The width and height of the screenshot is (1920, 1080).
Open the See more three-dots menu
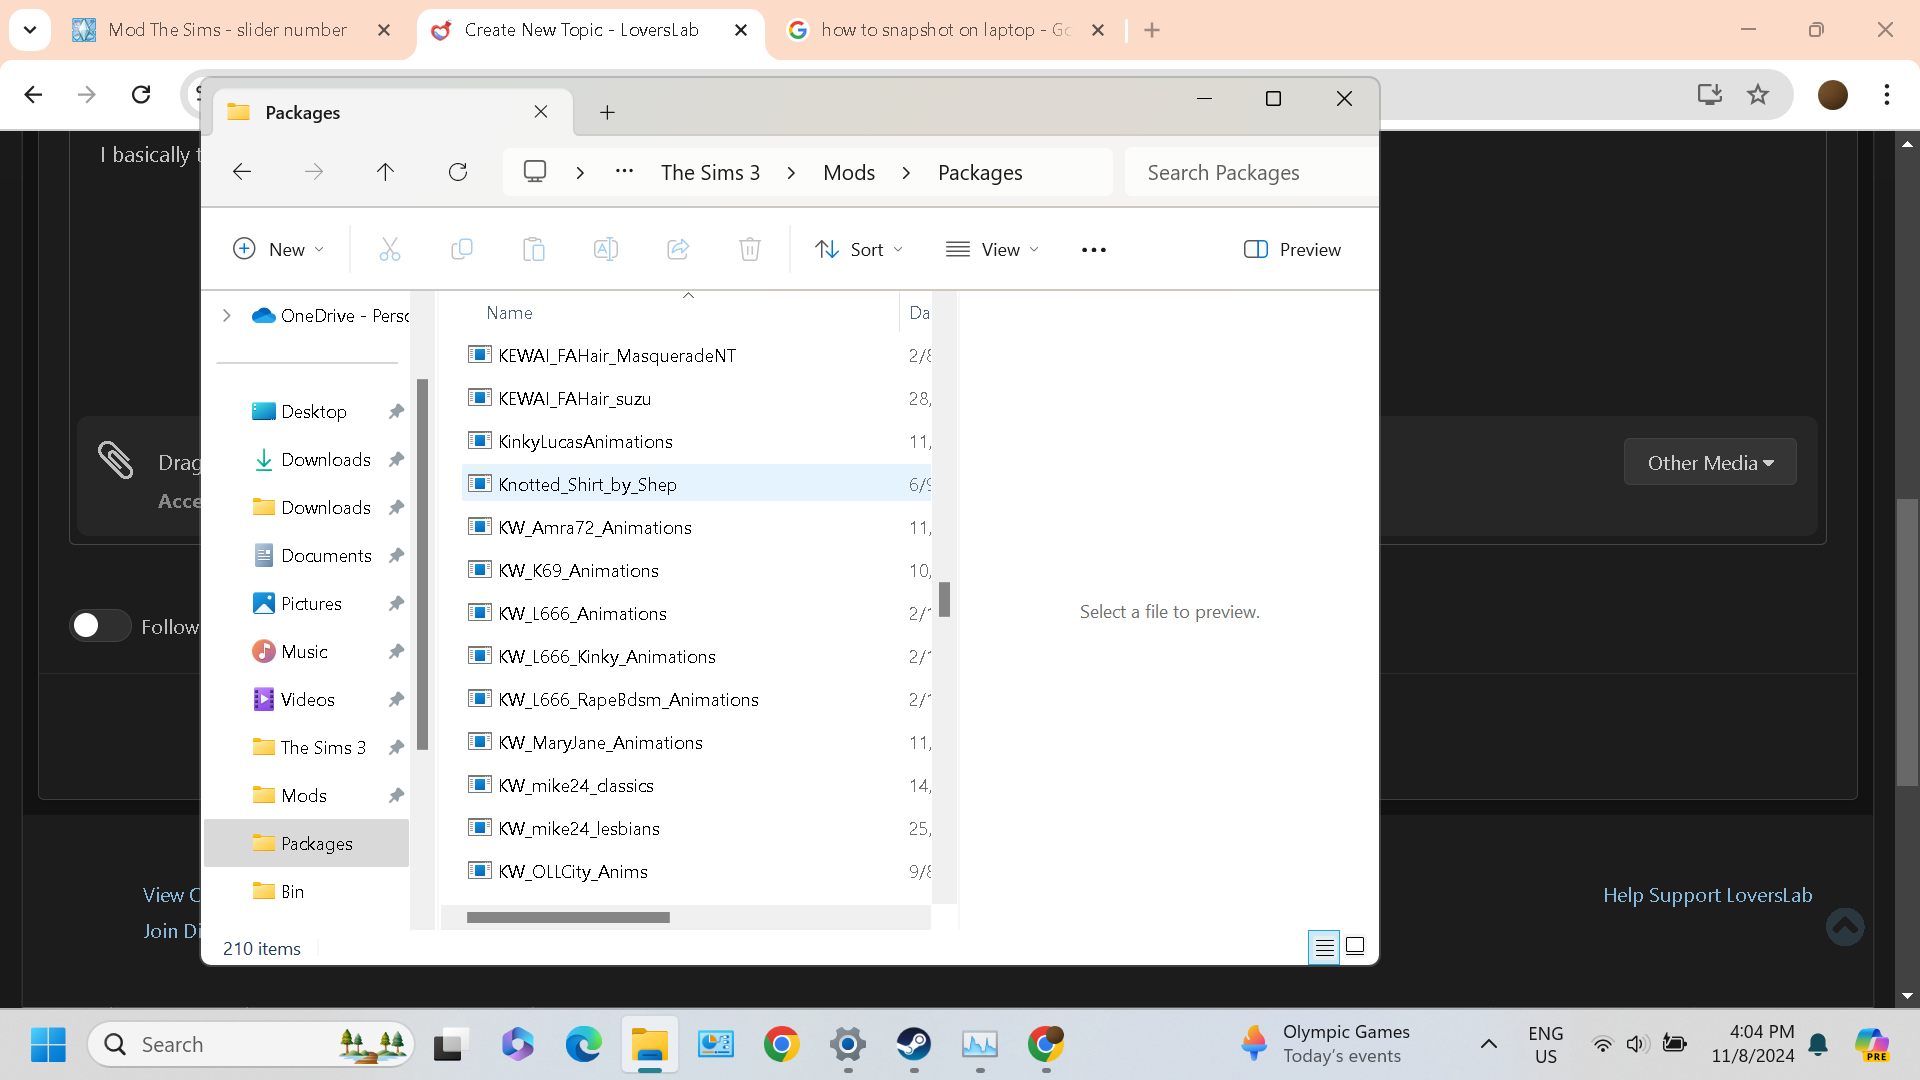(1094, 250)
